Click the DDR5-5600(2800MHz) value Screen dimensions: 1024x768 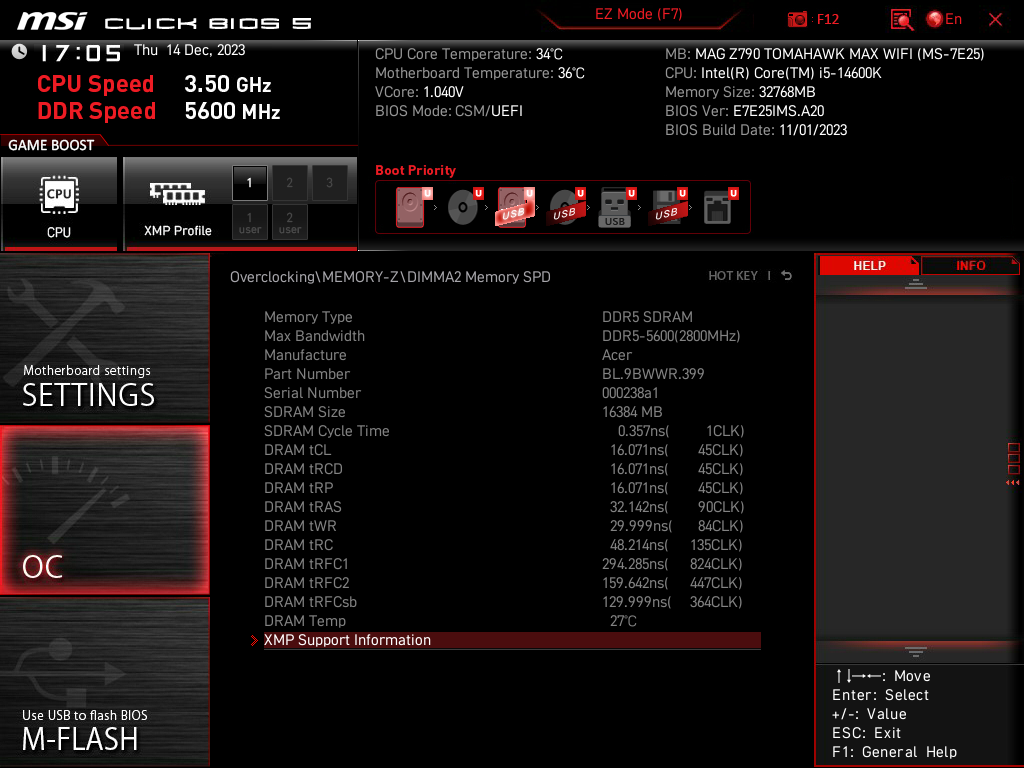tap(671, 336)
